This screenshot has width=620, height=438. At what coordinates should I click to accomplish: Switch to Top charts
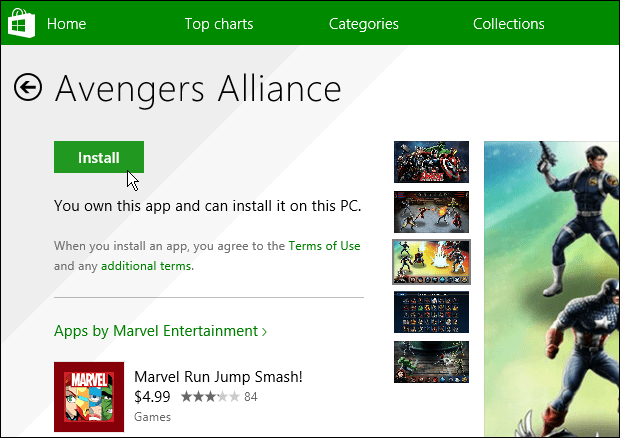[x=219, y=24]
